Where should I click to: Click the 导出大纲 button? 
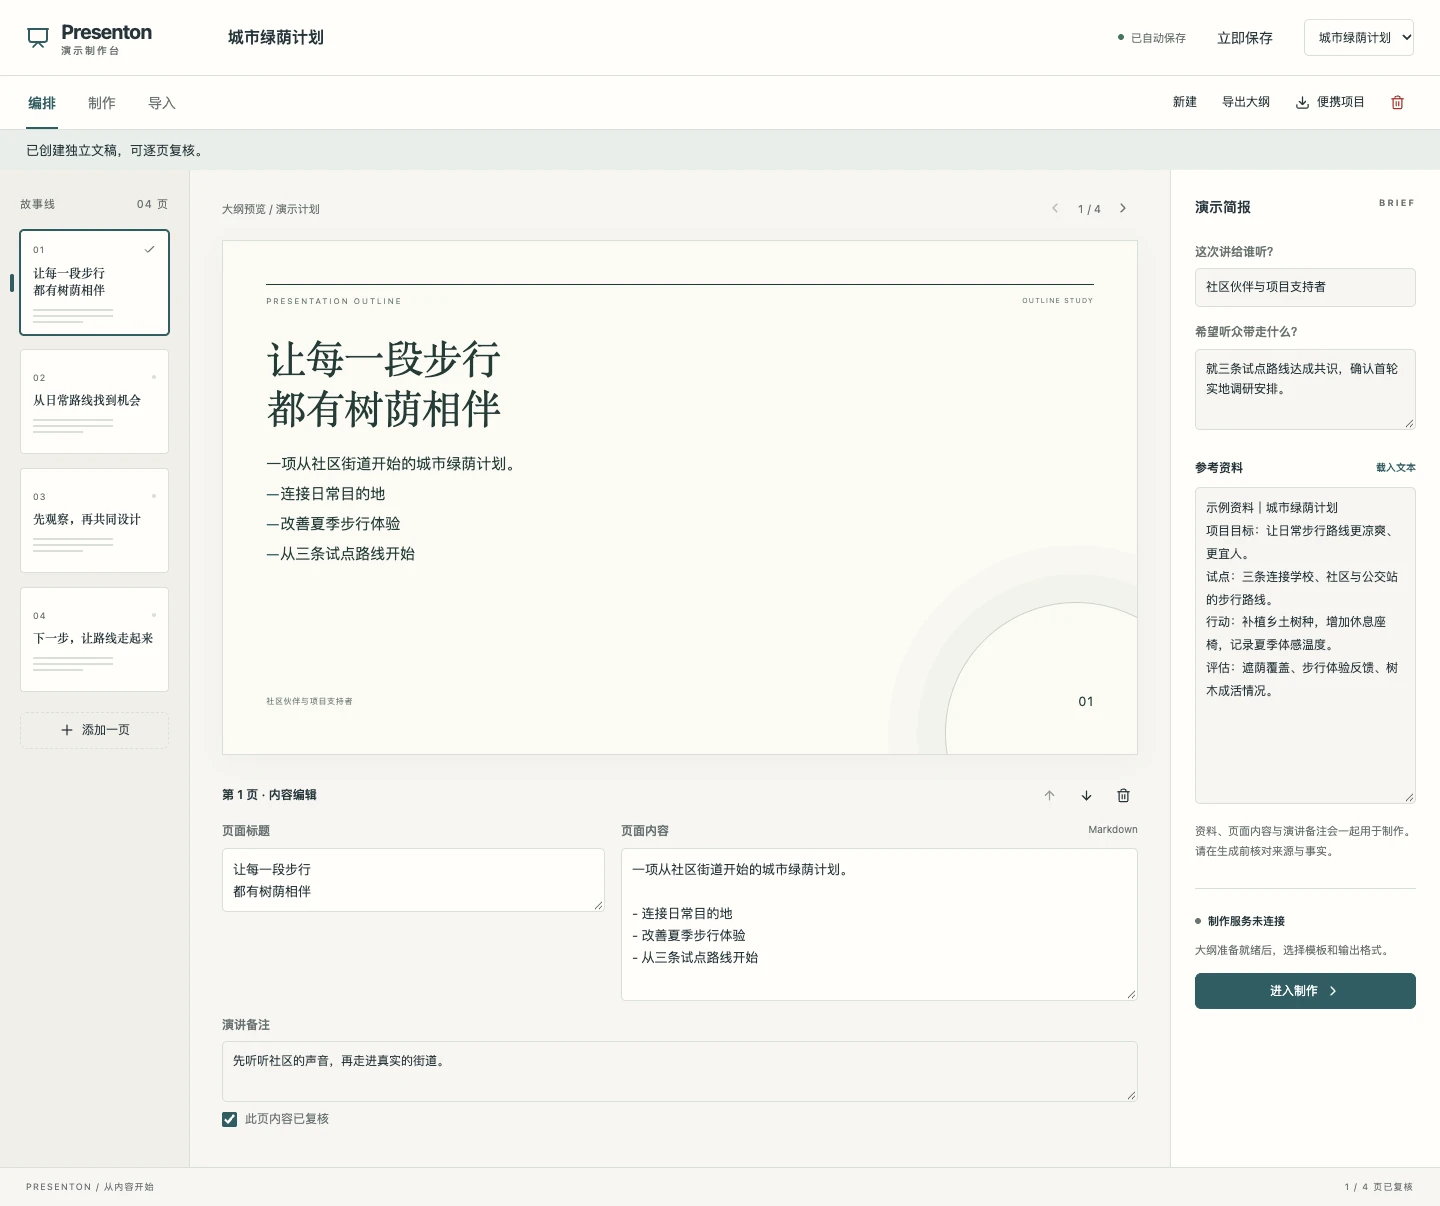[1246, 102]
